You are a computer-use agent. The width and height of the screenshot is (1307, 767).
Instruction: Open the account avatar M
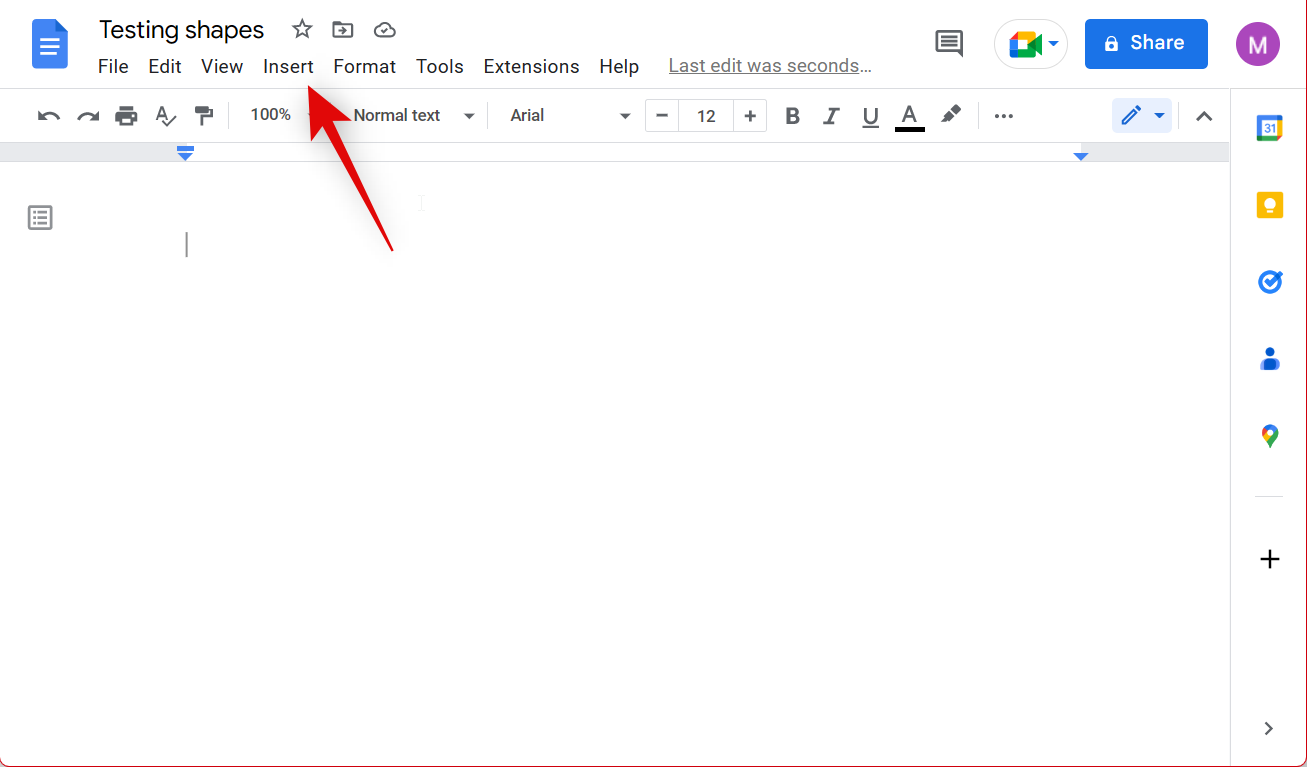coord(1257,44)
